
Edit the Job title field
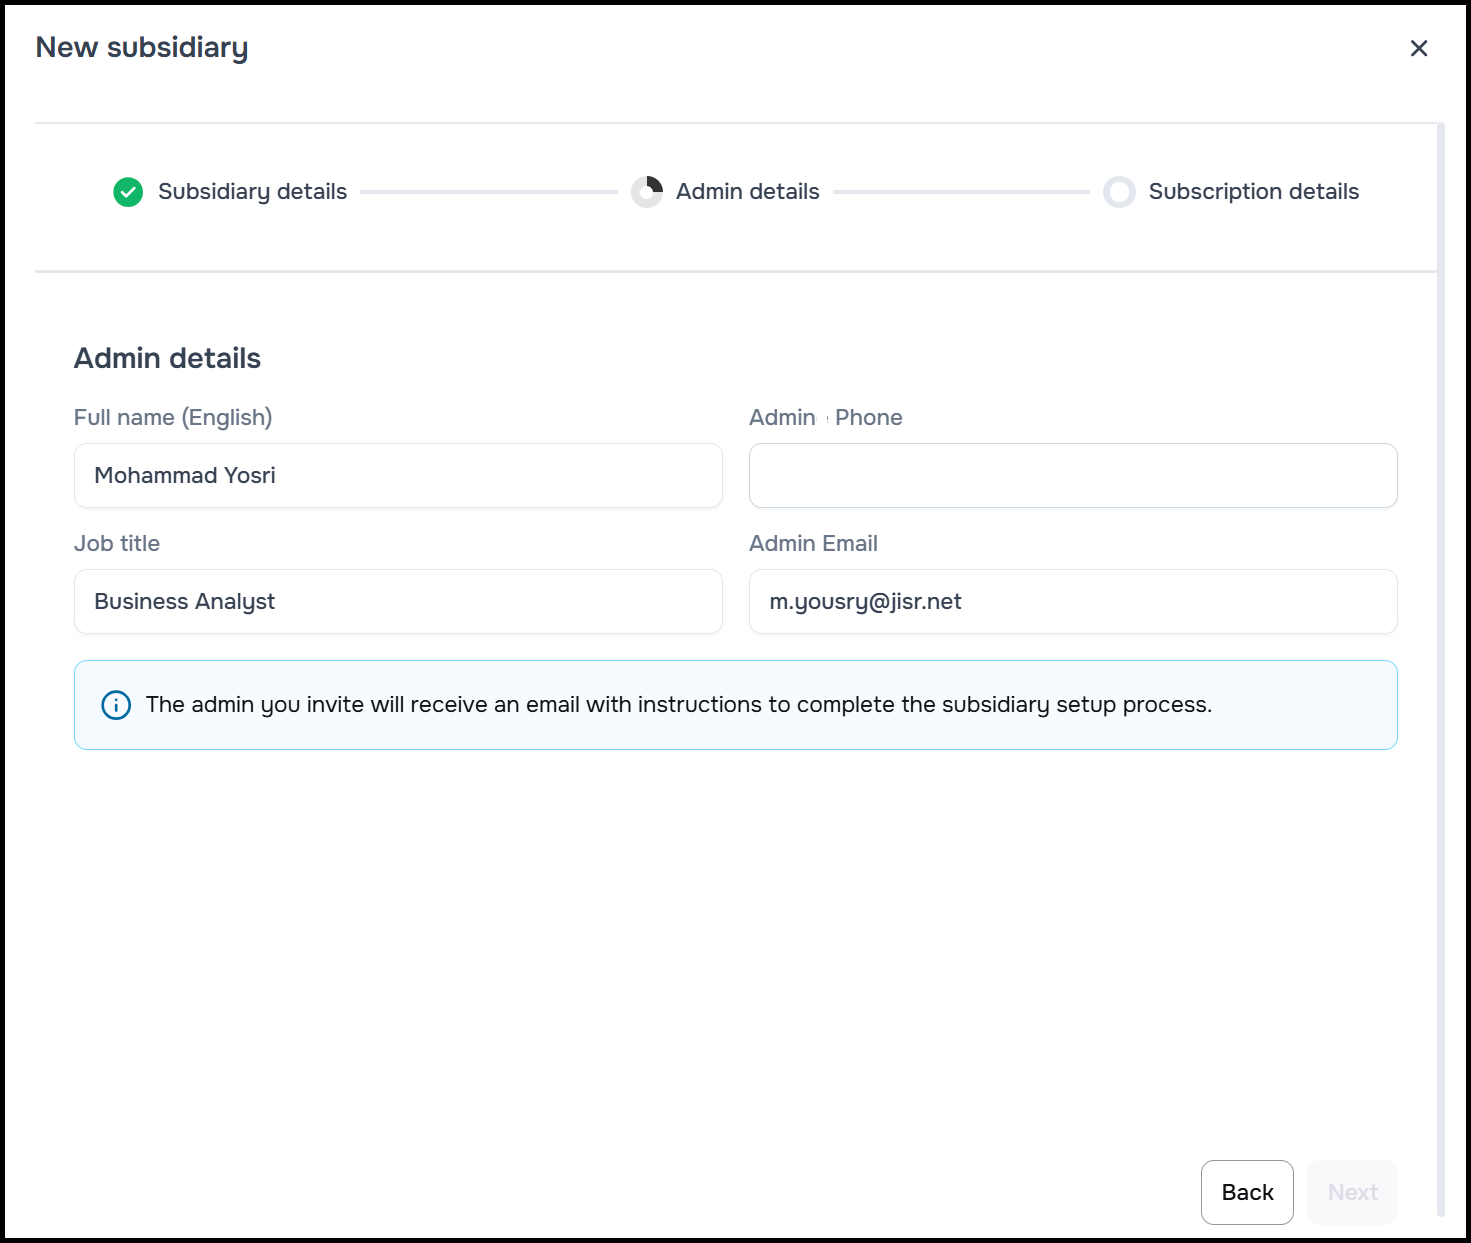click(x=398, y=602)
